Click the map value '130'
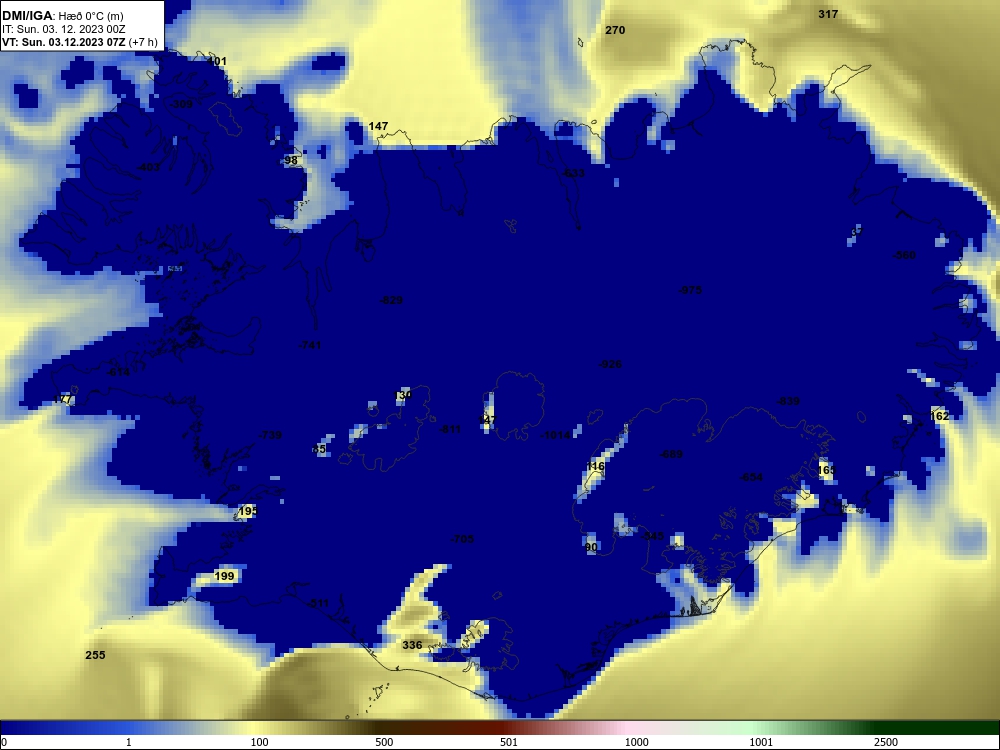1000x750 pixels. [x=403, y=395]
